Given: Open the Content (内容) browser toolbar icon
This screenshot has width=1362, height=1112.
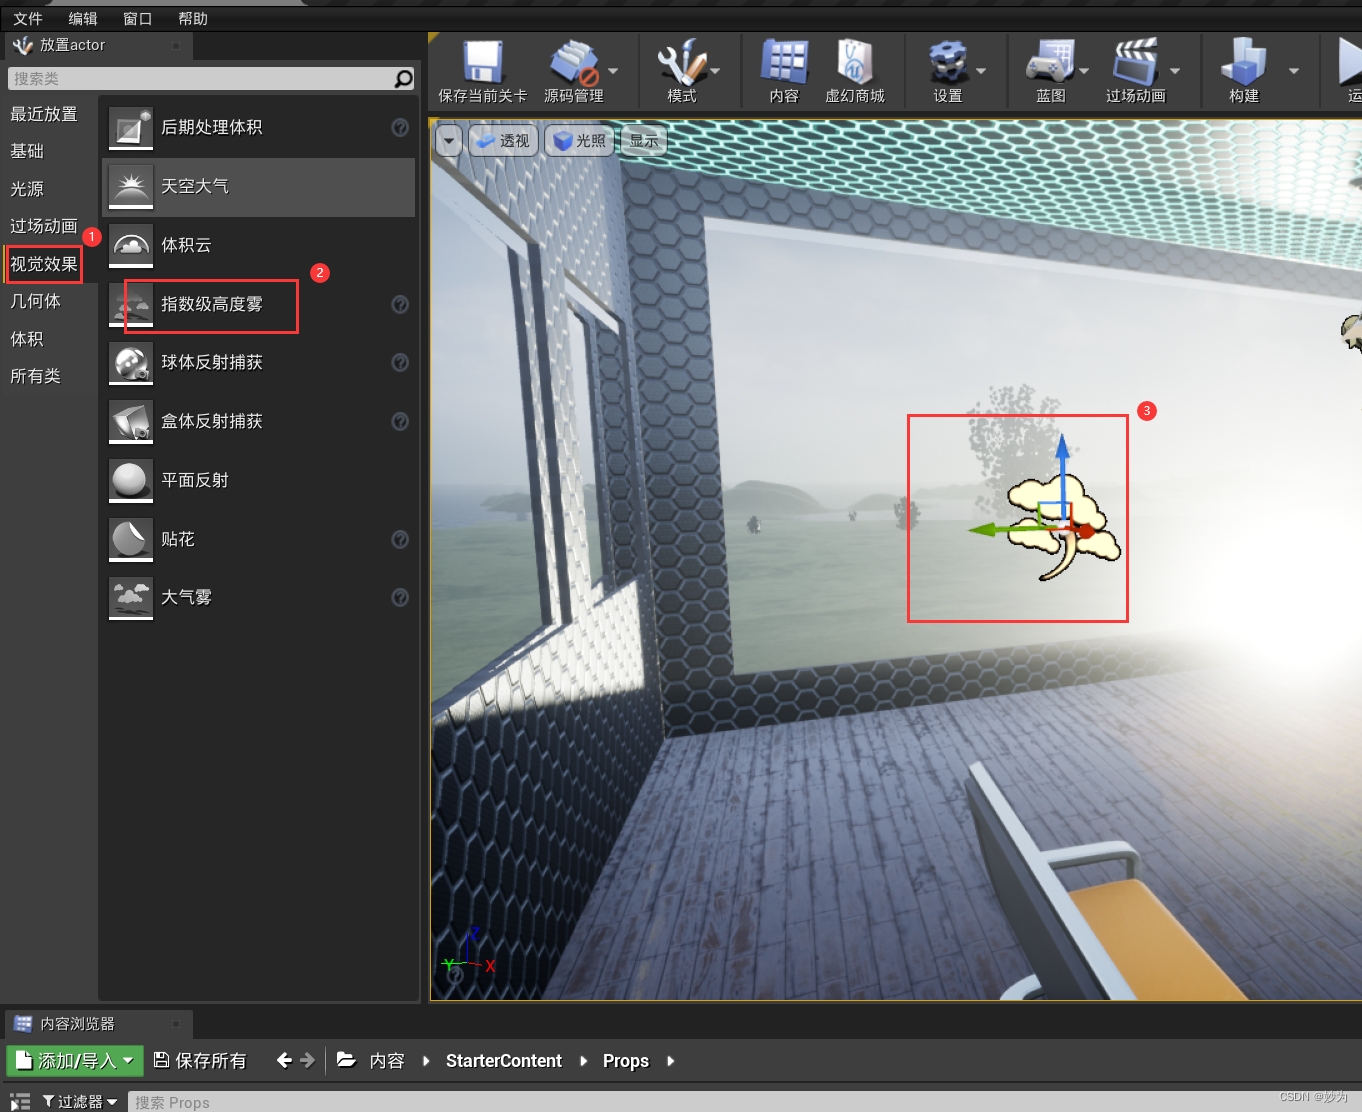Looking at the screenshot, I should pyautogui.click(x=784, y=62).
